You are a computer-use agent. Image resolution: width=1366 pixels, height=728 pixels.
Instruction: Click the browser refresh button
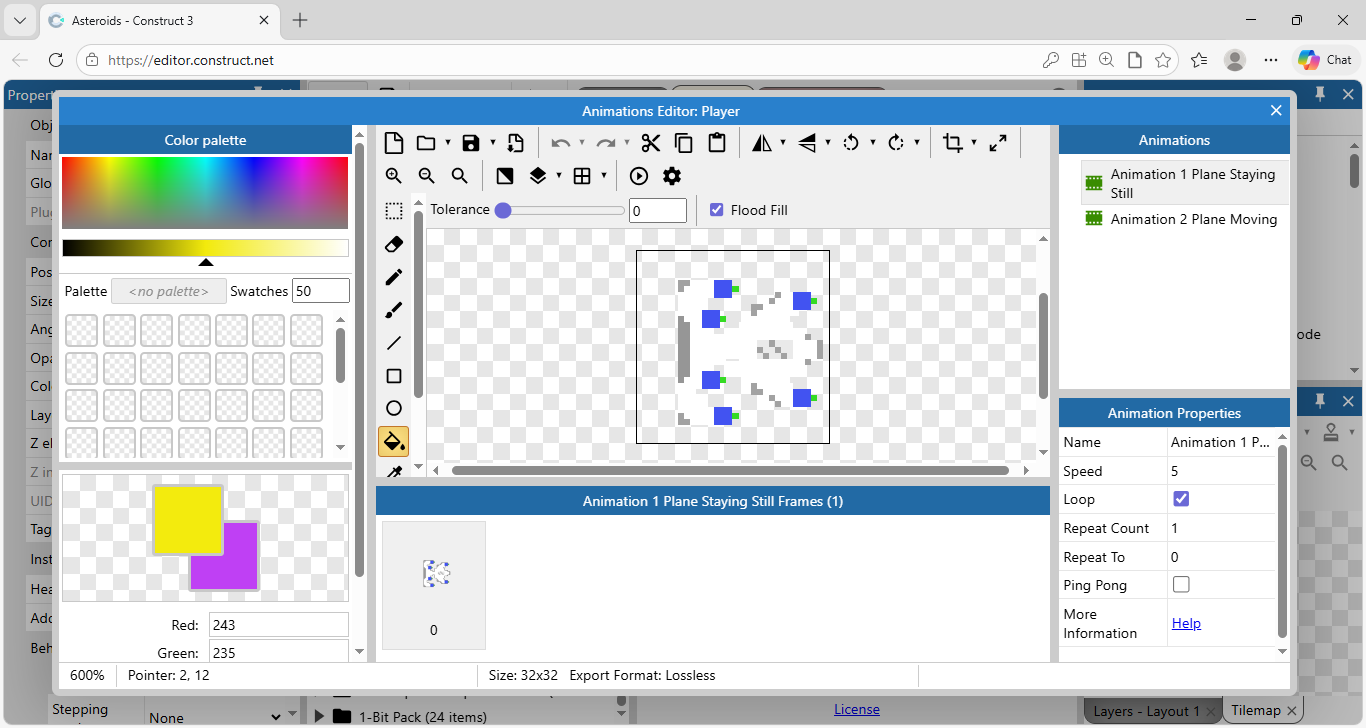56,60
